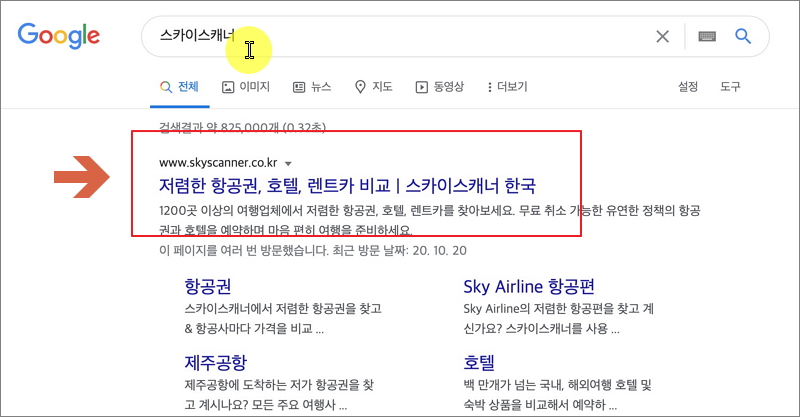
Task: Open 설정 settings menu
Action: pyautogui.click(x=688, y=87)
